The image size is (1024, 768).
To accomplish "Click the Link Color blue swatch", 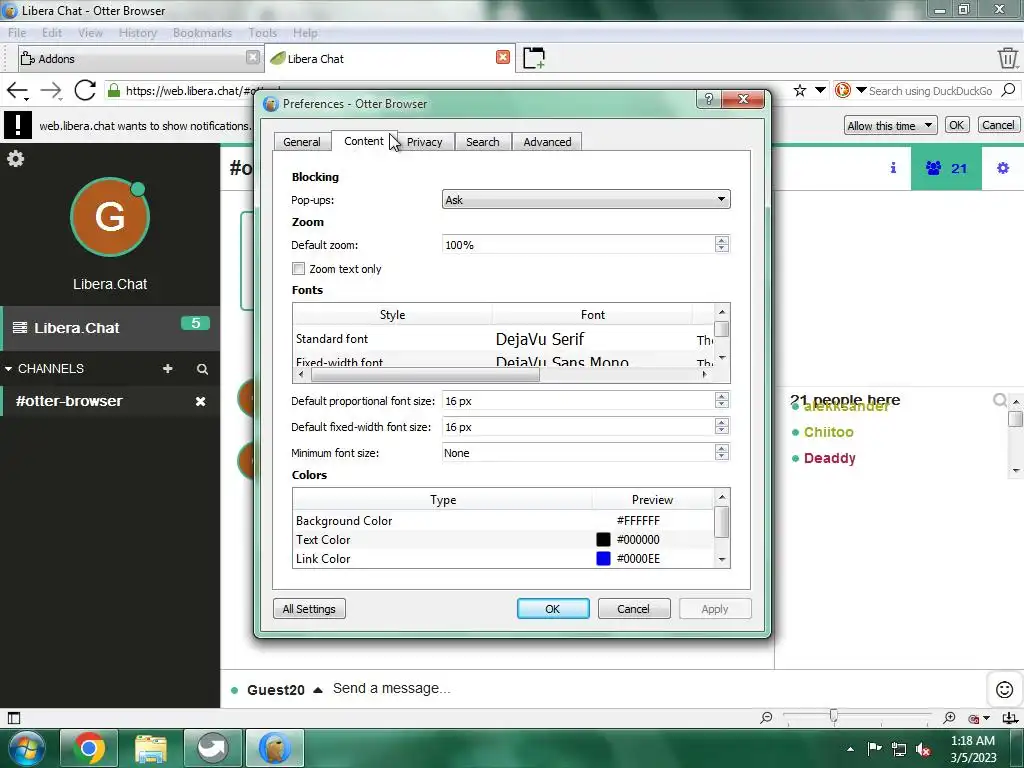I will coord(603,558).
